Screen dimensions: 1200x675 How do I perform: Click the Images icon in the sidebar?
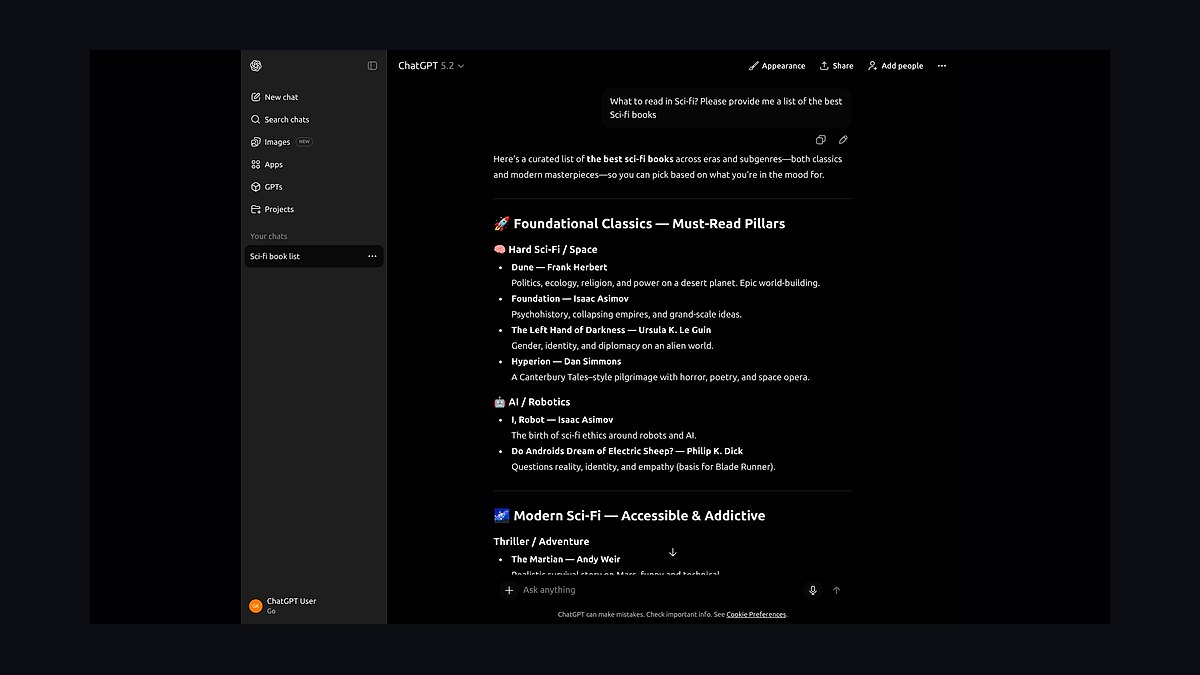coord(256,142)
